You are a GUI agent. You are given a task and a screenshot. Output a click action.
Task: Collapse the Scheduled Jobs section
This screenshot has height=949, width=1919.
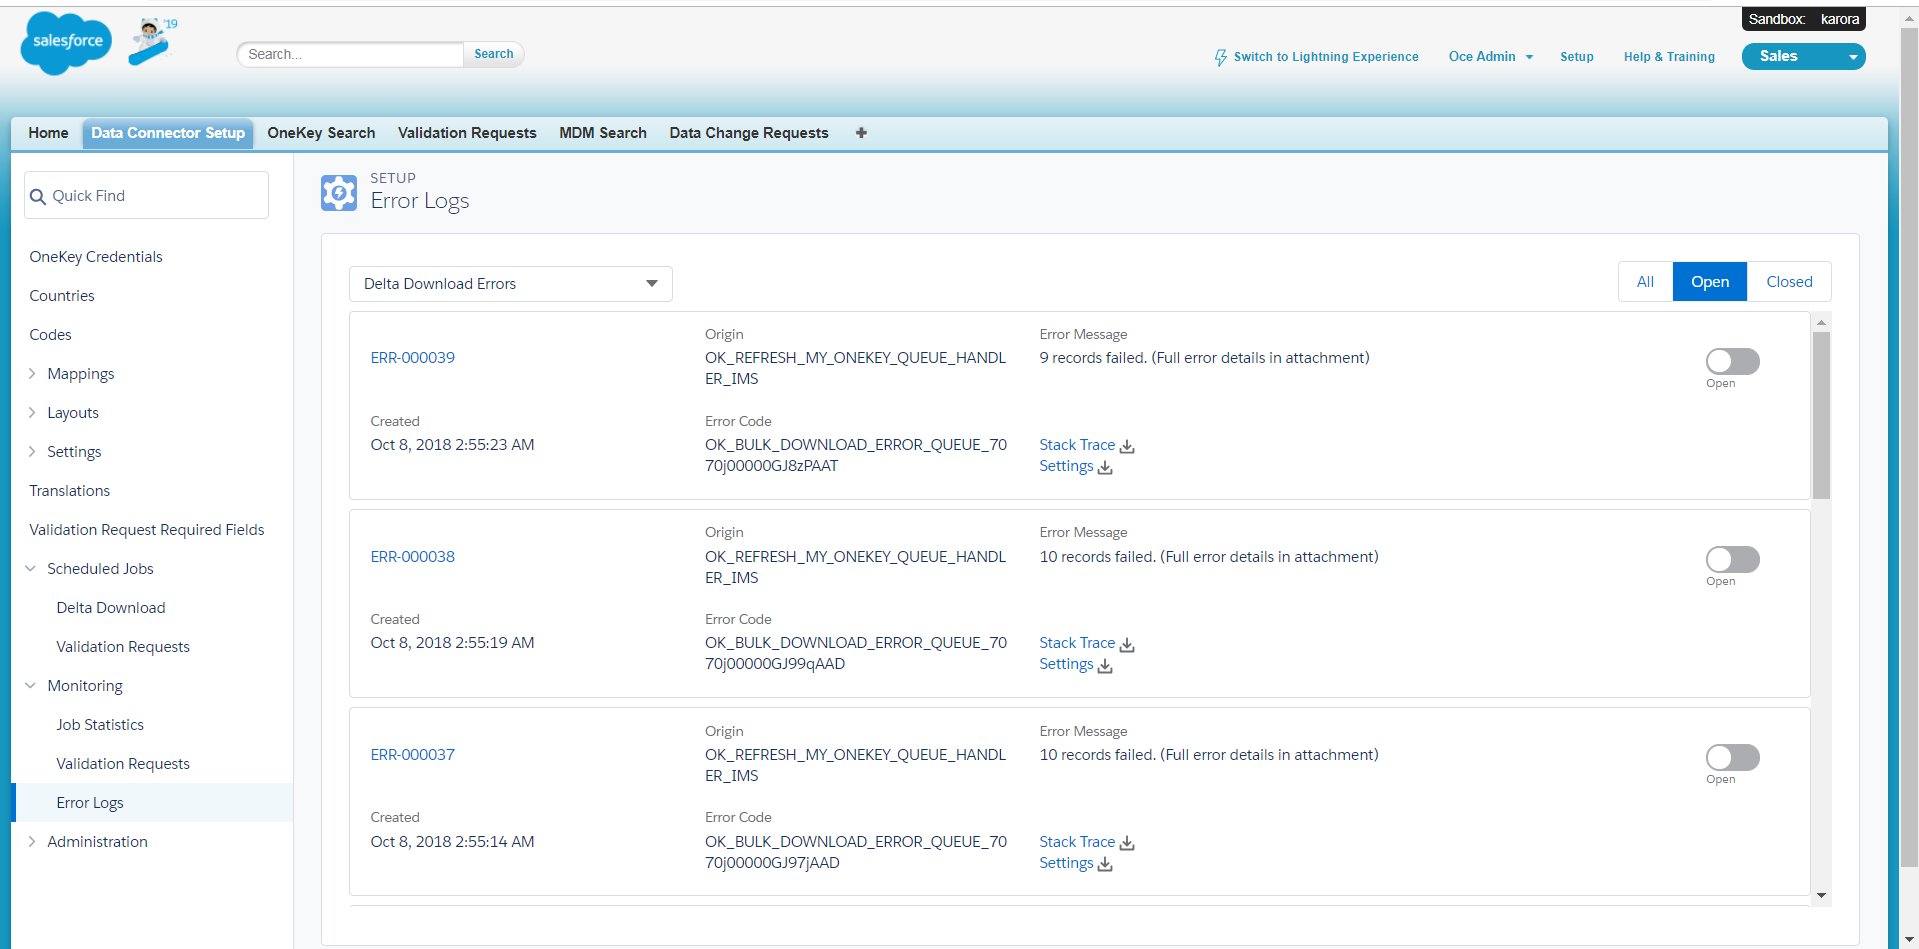(x=31, y=569)
